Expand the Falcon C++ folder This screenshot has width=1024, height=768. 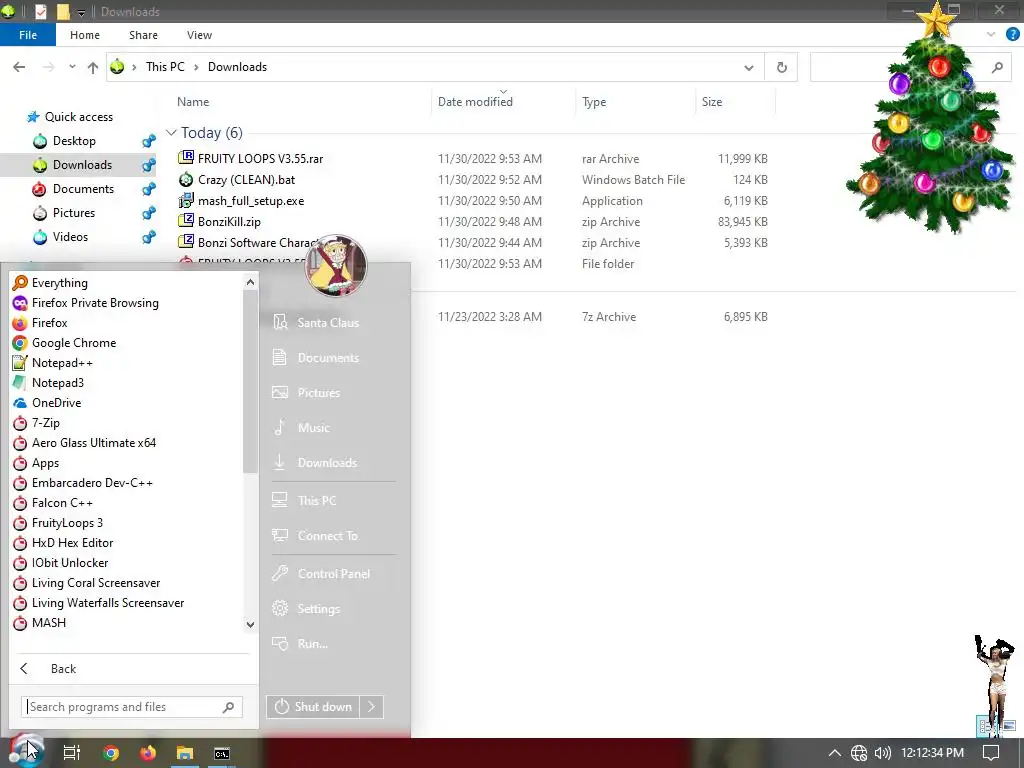53,503
